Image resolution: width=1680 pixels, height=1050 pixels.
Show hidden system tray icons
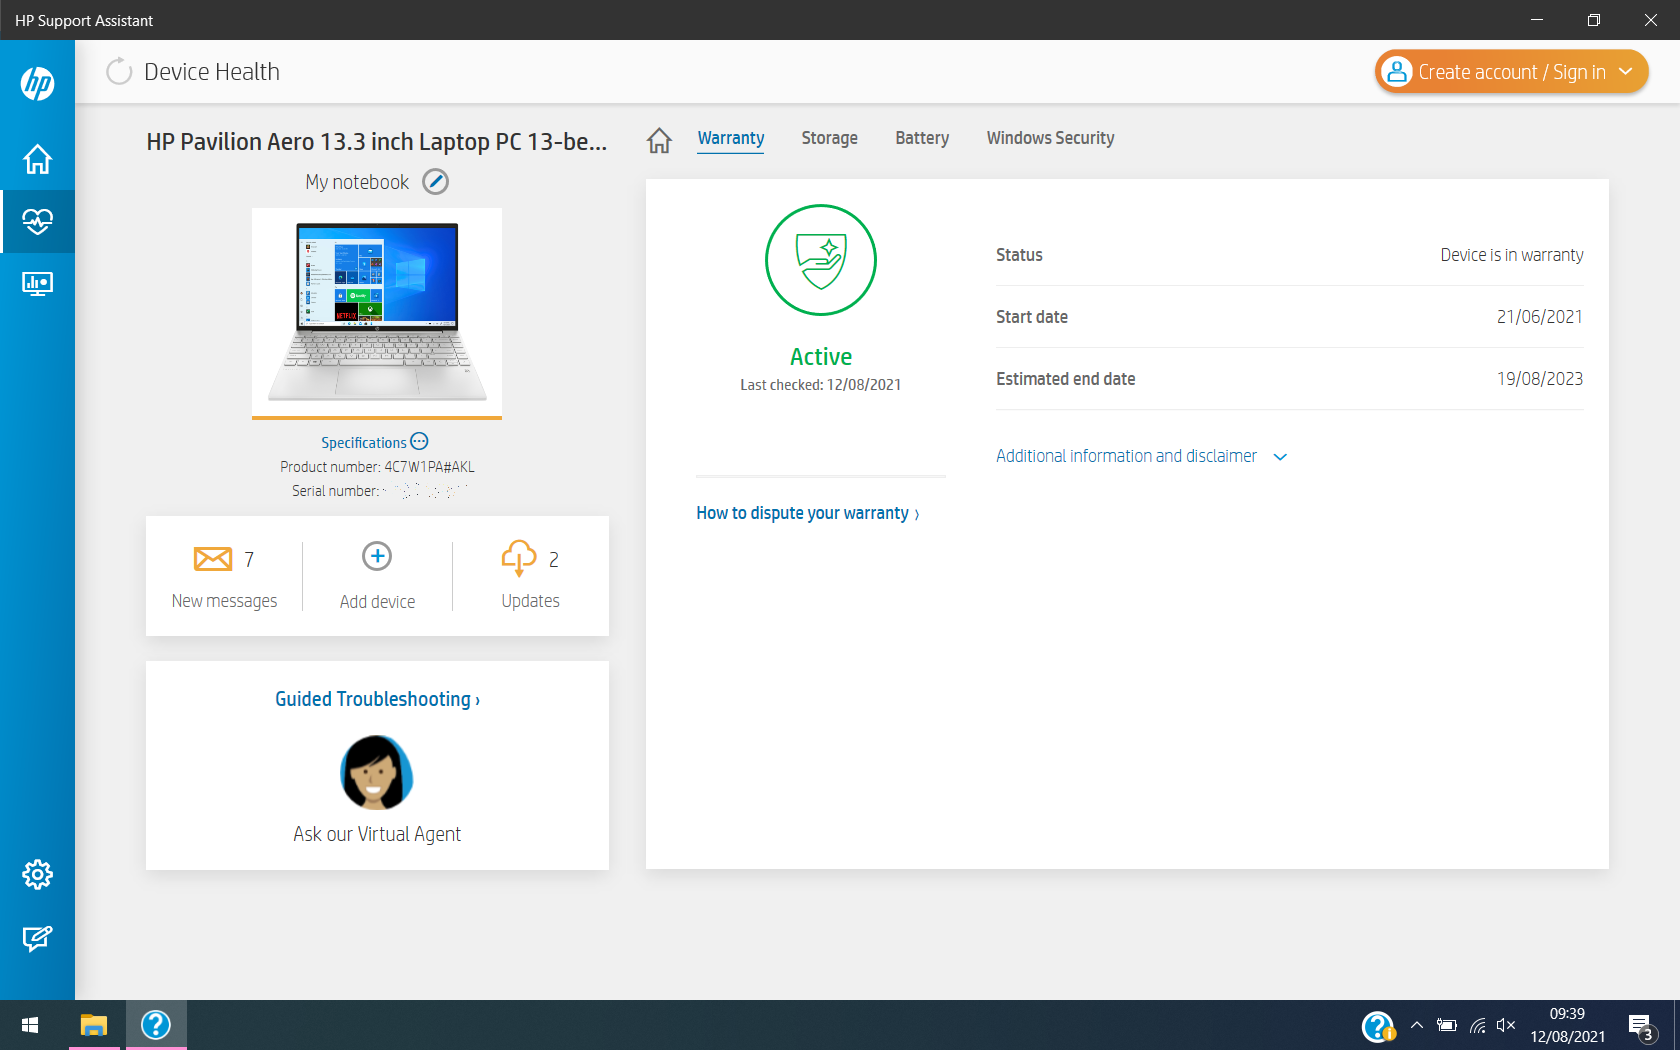pyautogui.click(x=1417, y=1025)
